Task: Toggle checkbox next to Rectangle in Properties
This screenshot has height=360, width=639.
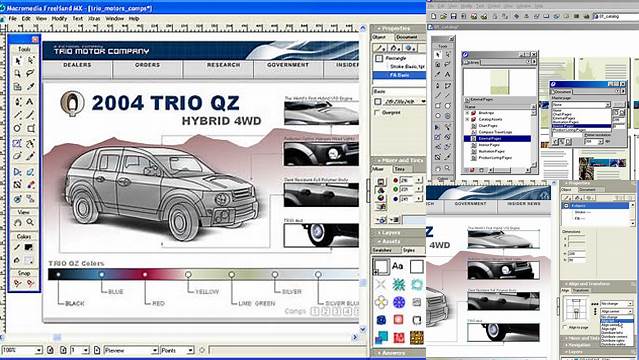Action: coord(379,58)
